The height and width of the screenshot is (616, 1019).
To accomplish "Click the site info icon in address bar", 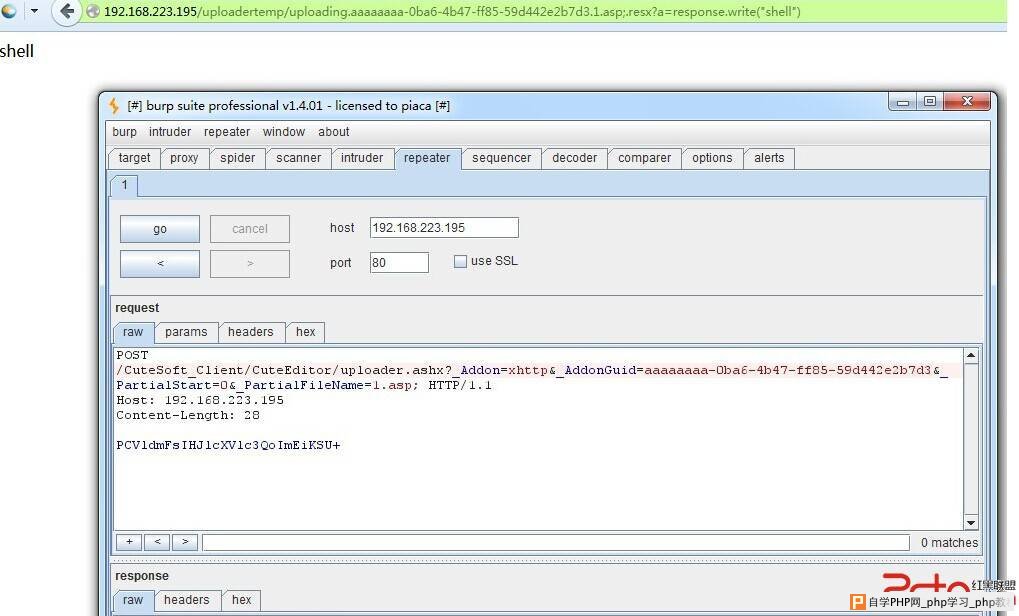I will pos(93,12).
